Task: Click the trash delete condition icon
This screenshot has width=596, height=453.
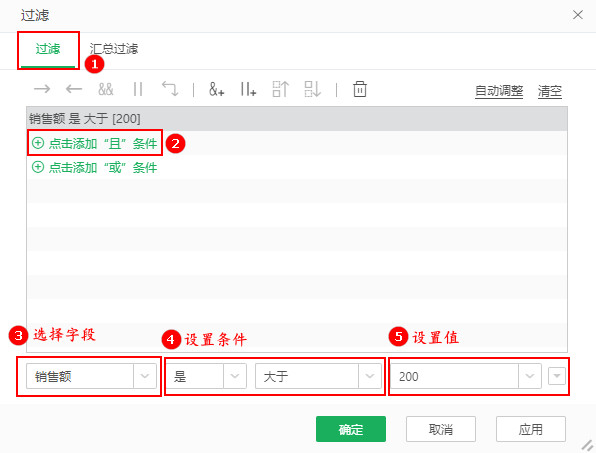Action: click(360, 89)
